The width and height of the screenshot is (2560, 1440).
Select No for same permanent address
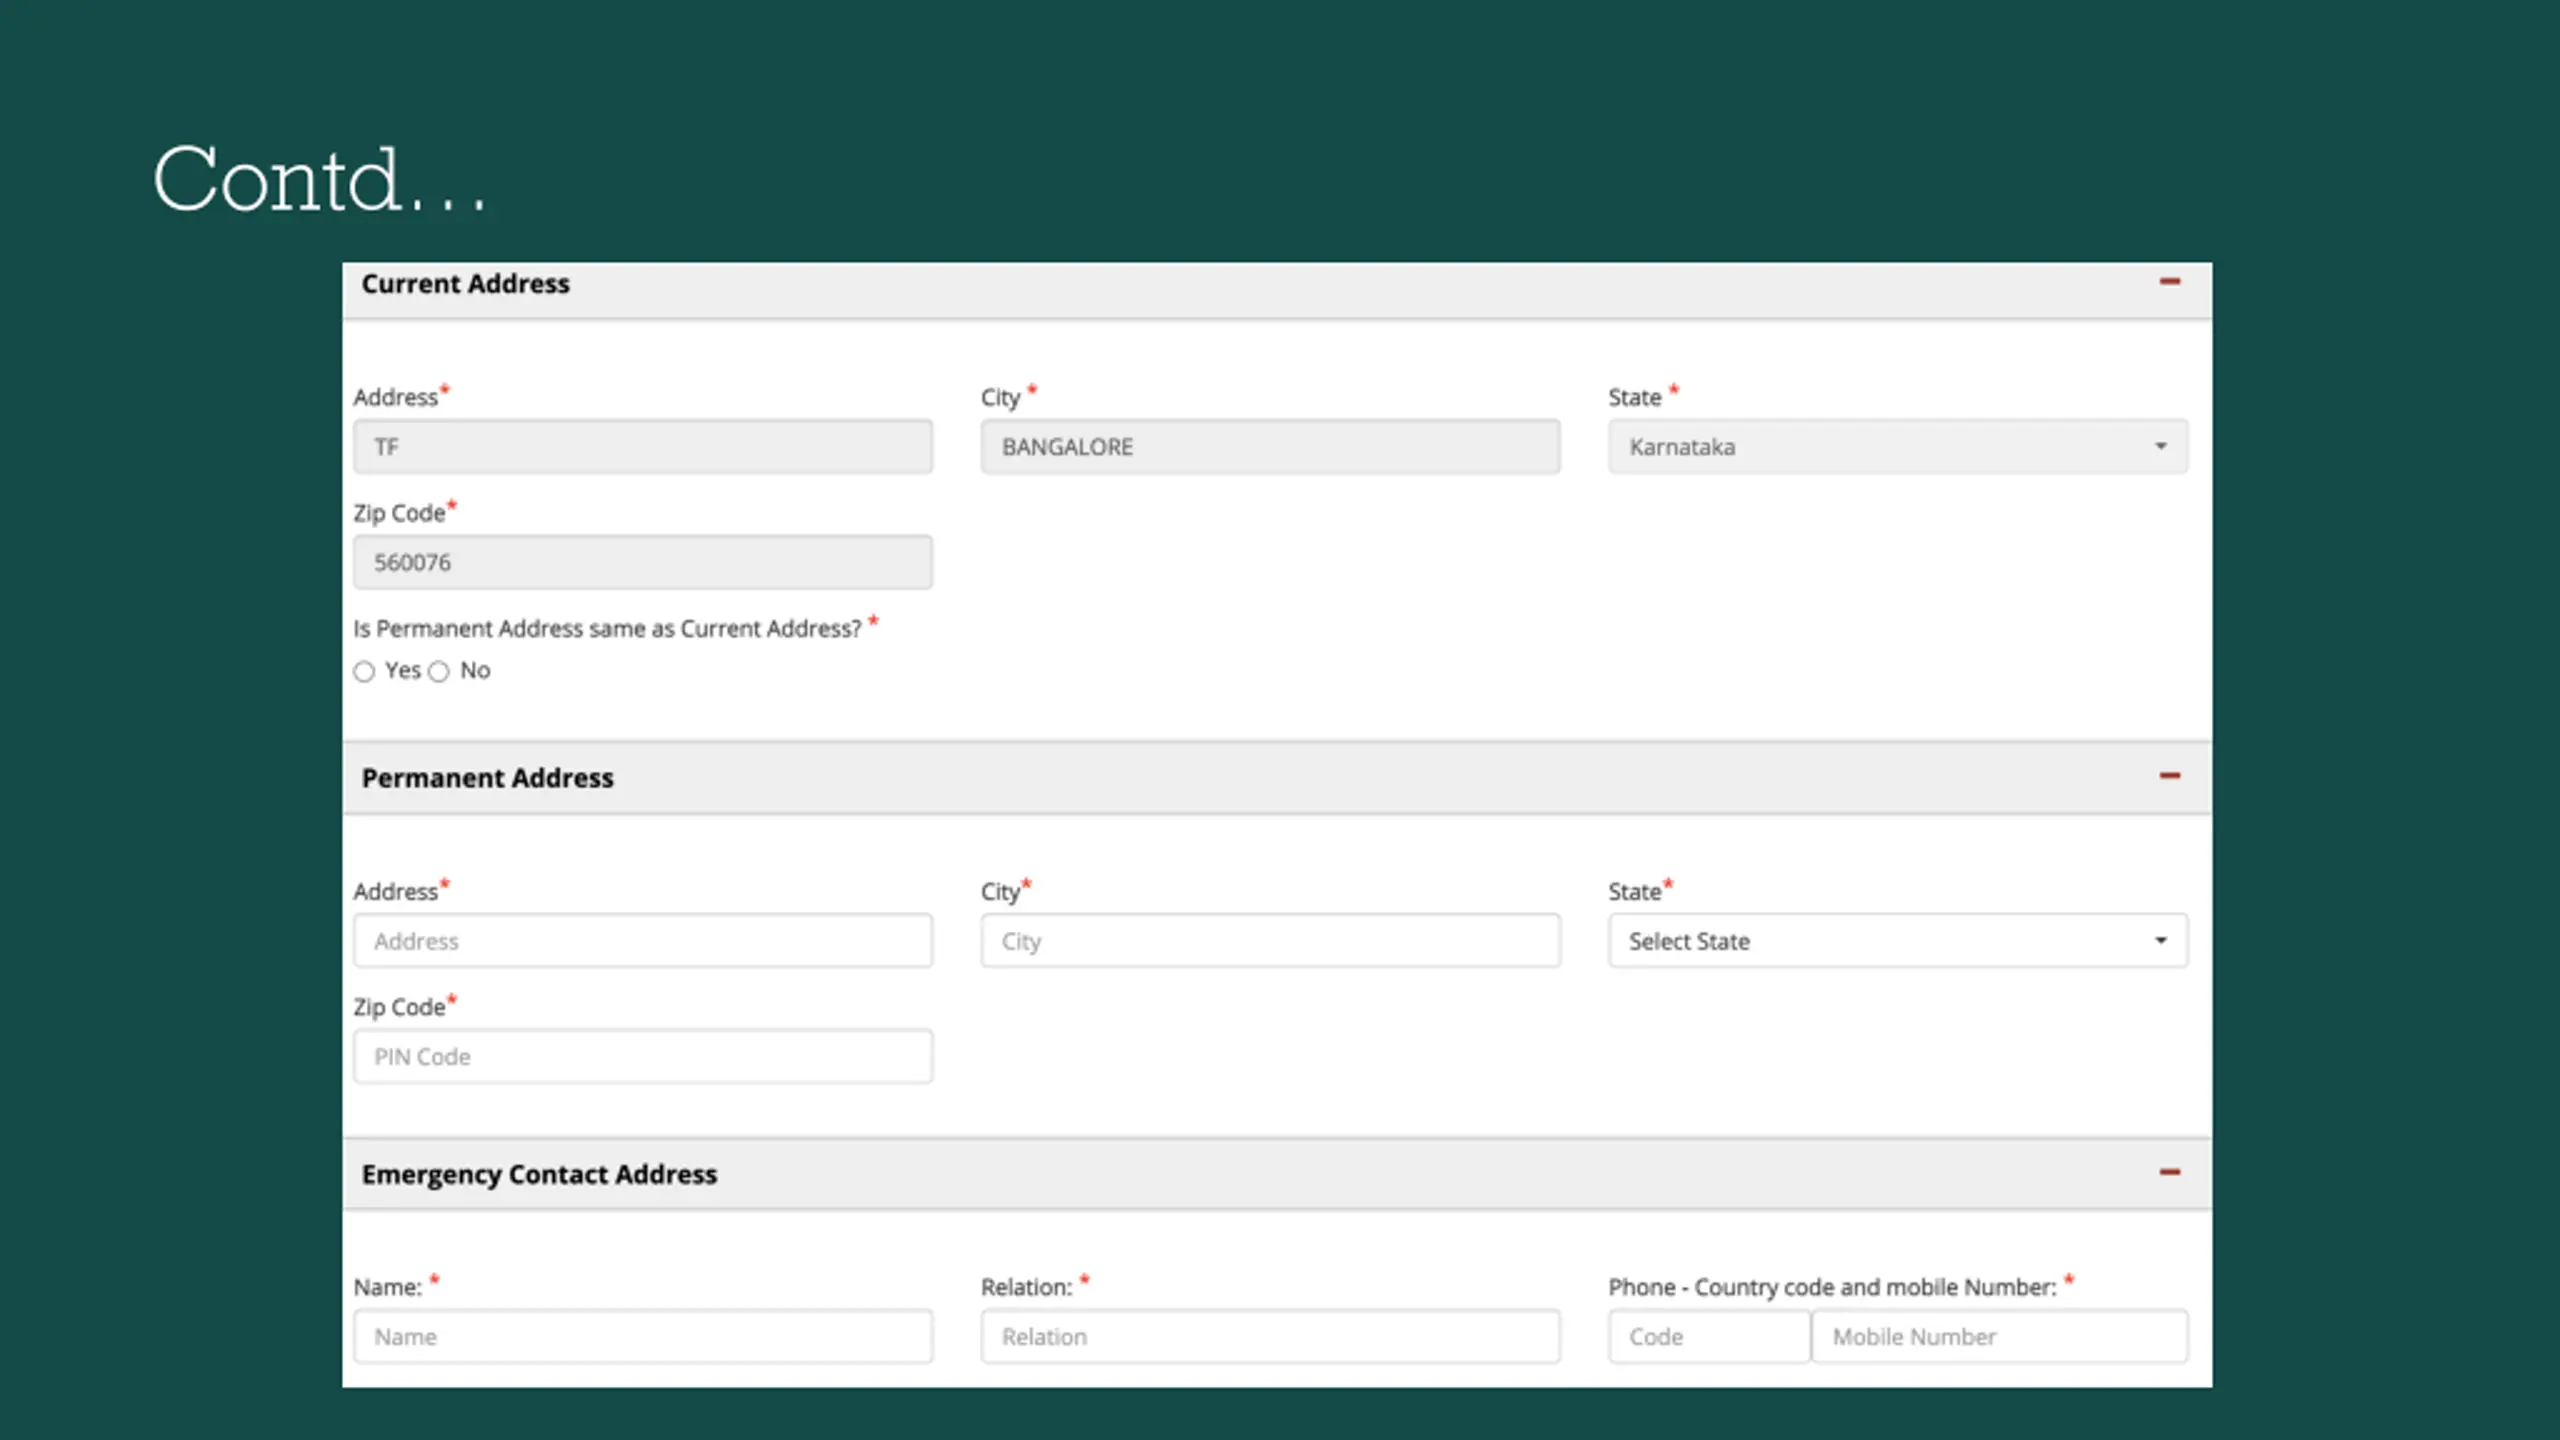[x=439, y=671]
